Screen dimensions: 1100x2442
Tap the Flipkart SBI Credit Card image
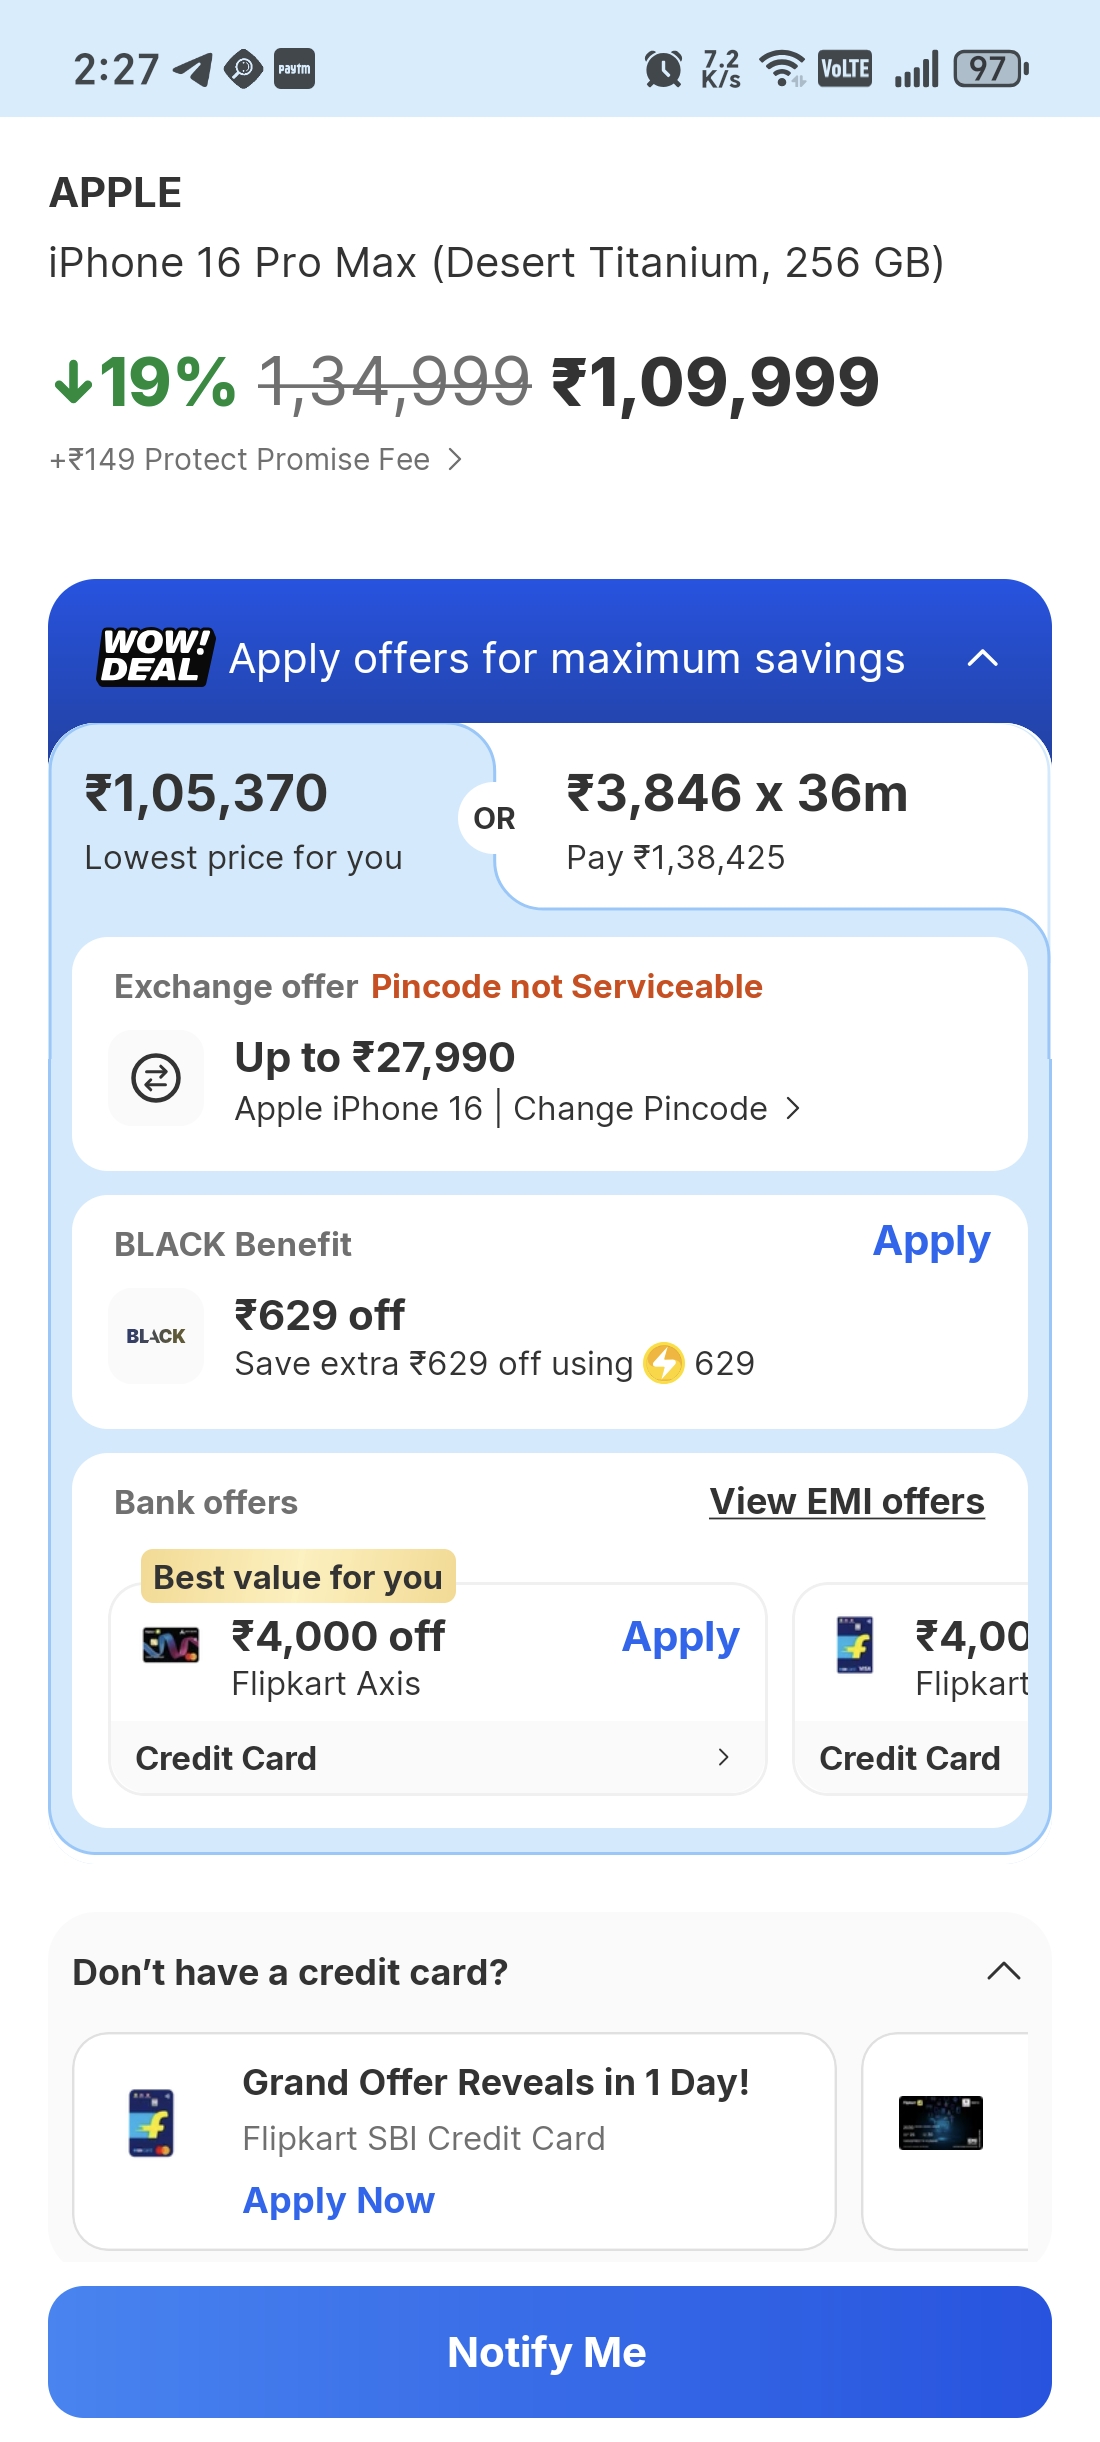coord(151,2122)
